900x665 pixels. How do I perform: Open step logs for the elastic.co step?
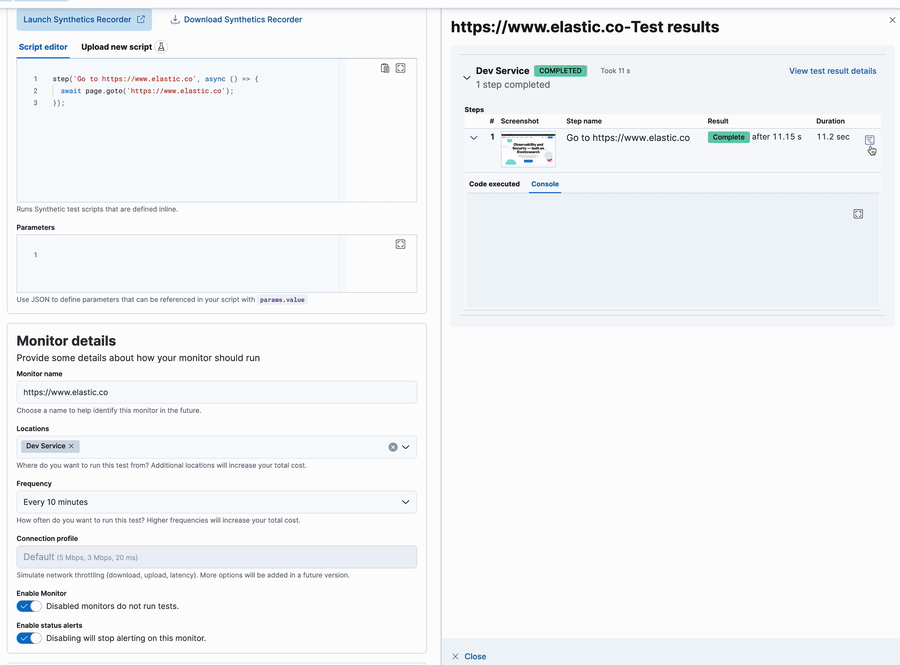869,140
